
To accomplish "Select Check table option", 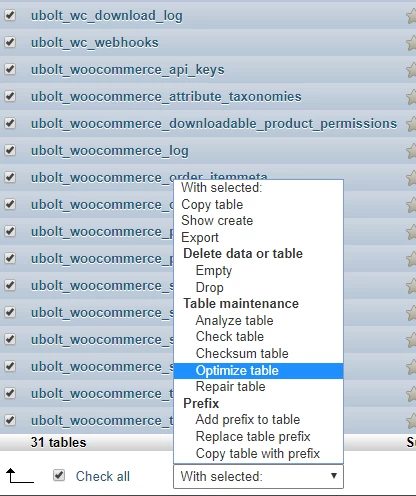I will (258, 337).
